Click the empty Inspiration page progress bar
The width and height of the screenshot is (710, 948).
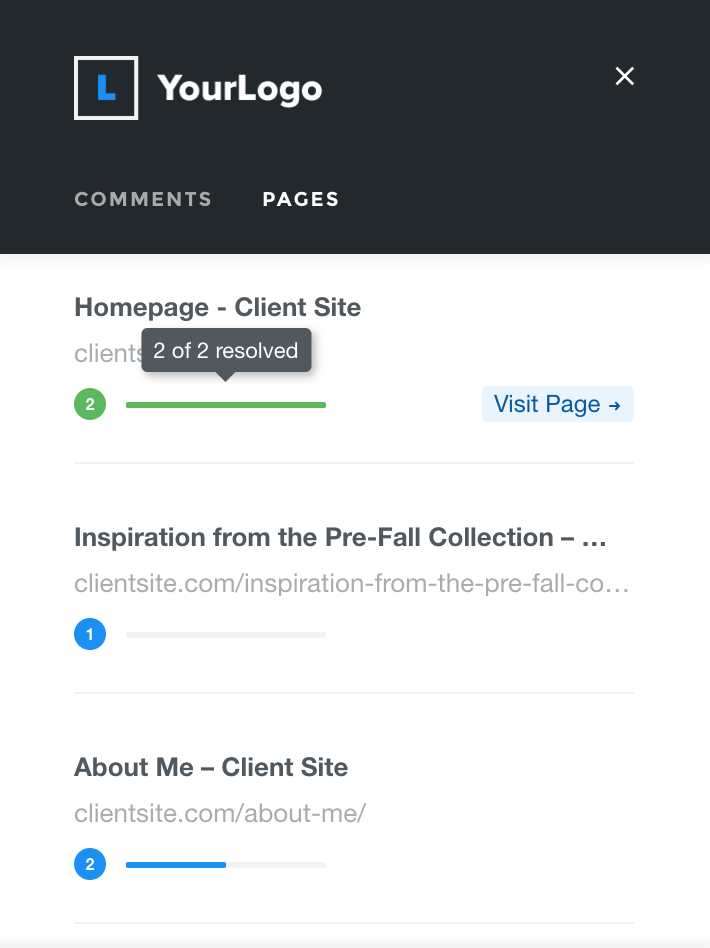click(226, 635)
